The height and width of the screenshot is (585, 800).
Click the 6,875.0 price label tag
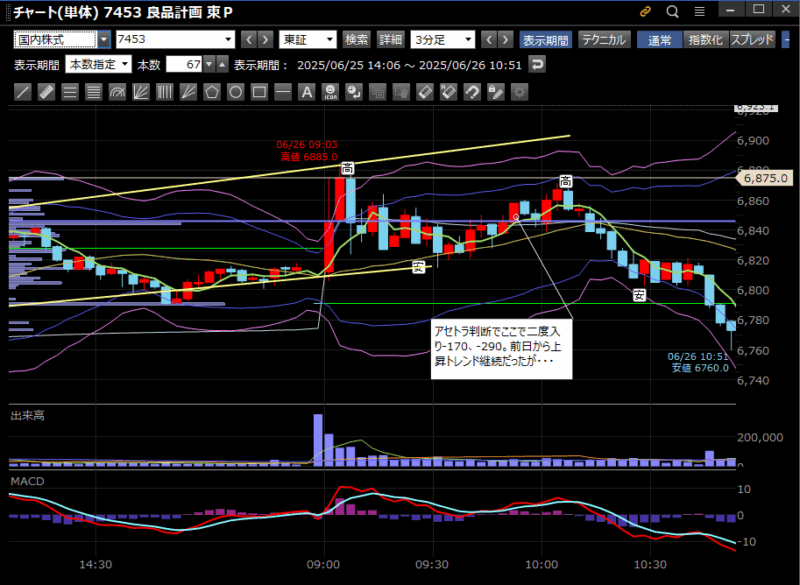click(x=764, y=178)
